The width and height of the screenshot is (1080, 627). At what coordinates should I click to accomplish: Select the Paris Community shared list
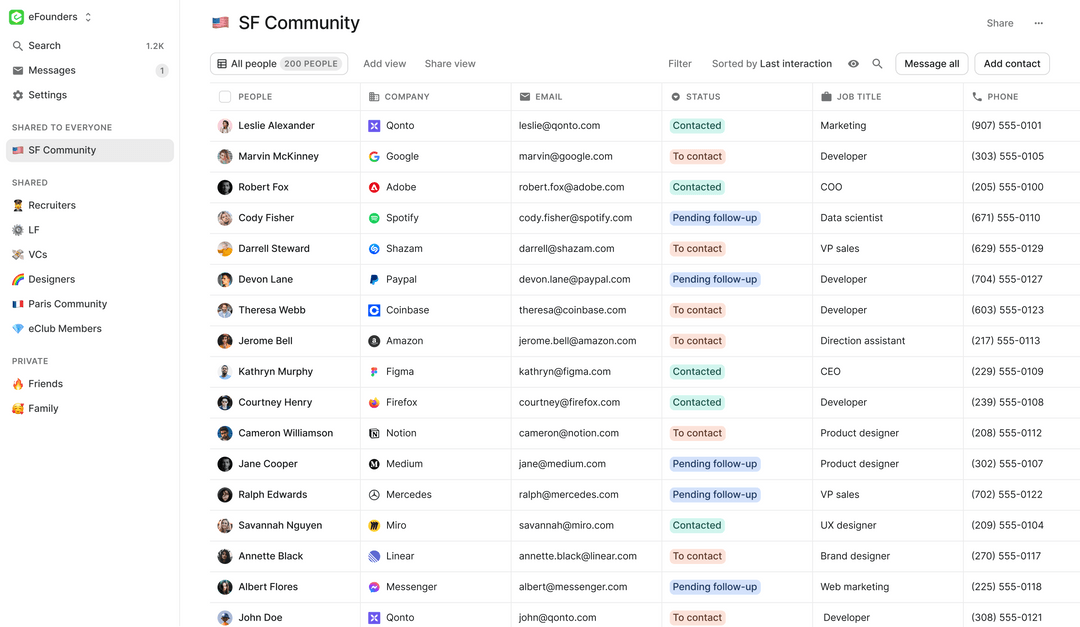click(x=67, y=303)
